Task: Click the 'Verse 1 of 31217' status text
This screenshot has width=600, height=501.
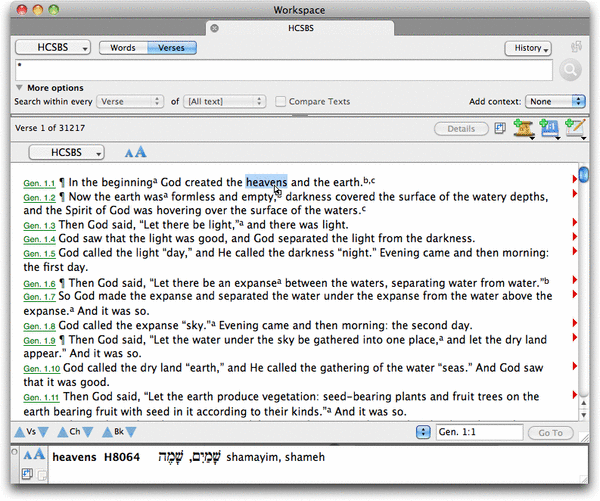Action: pos(50,128)
